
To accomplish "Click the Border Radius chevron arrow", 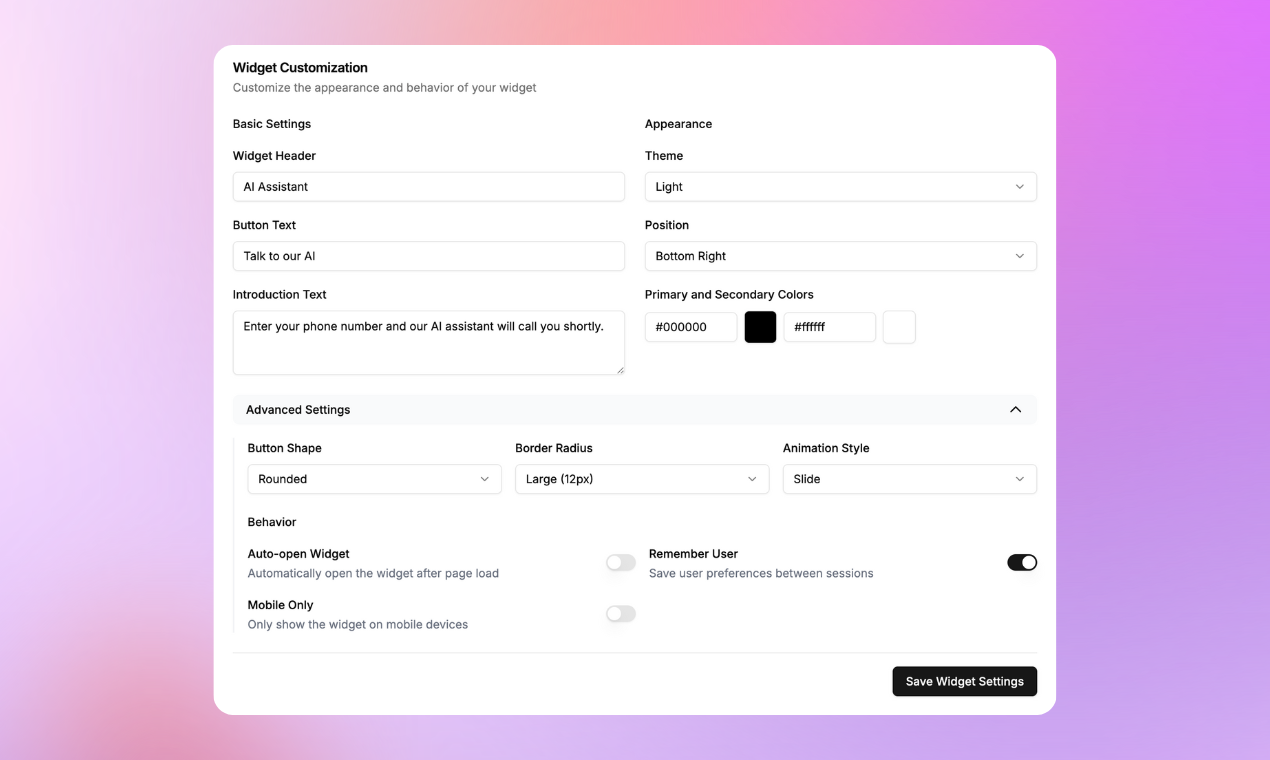I will [x=752, y=479].
